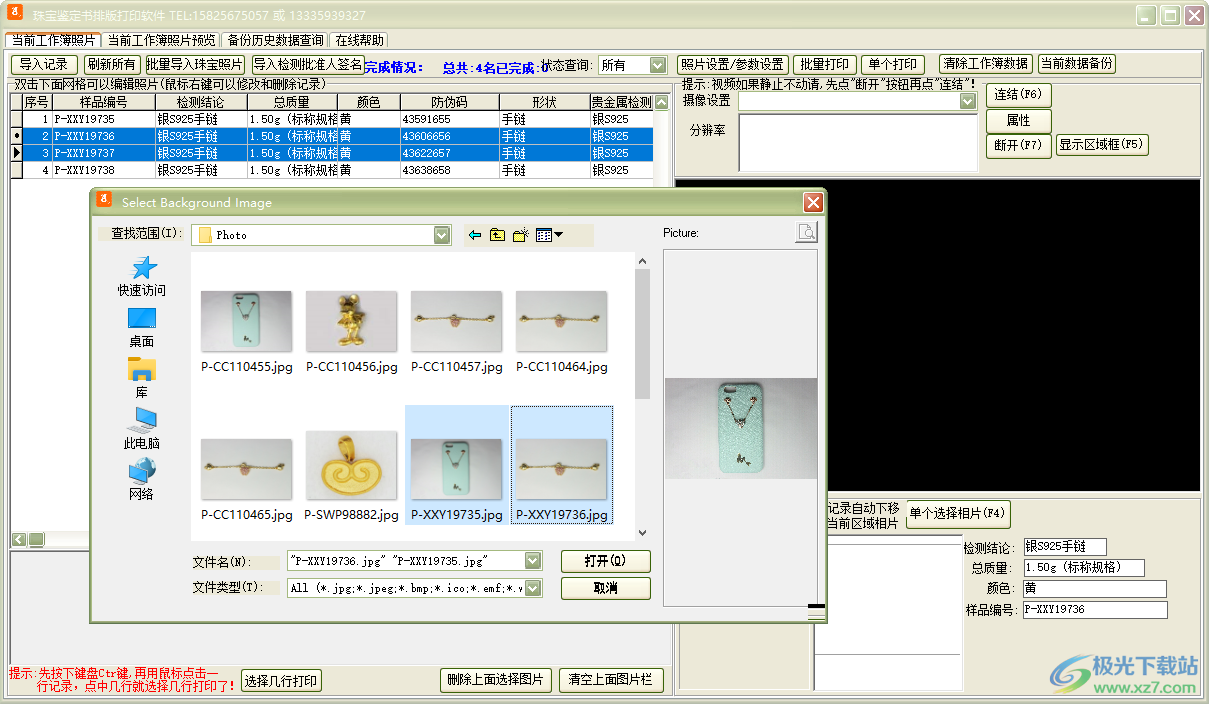Select the P-CC110456.jpg thumbnail
Viewport: 1209px width, 704px height.
[352, 330]
